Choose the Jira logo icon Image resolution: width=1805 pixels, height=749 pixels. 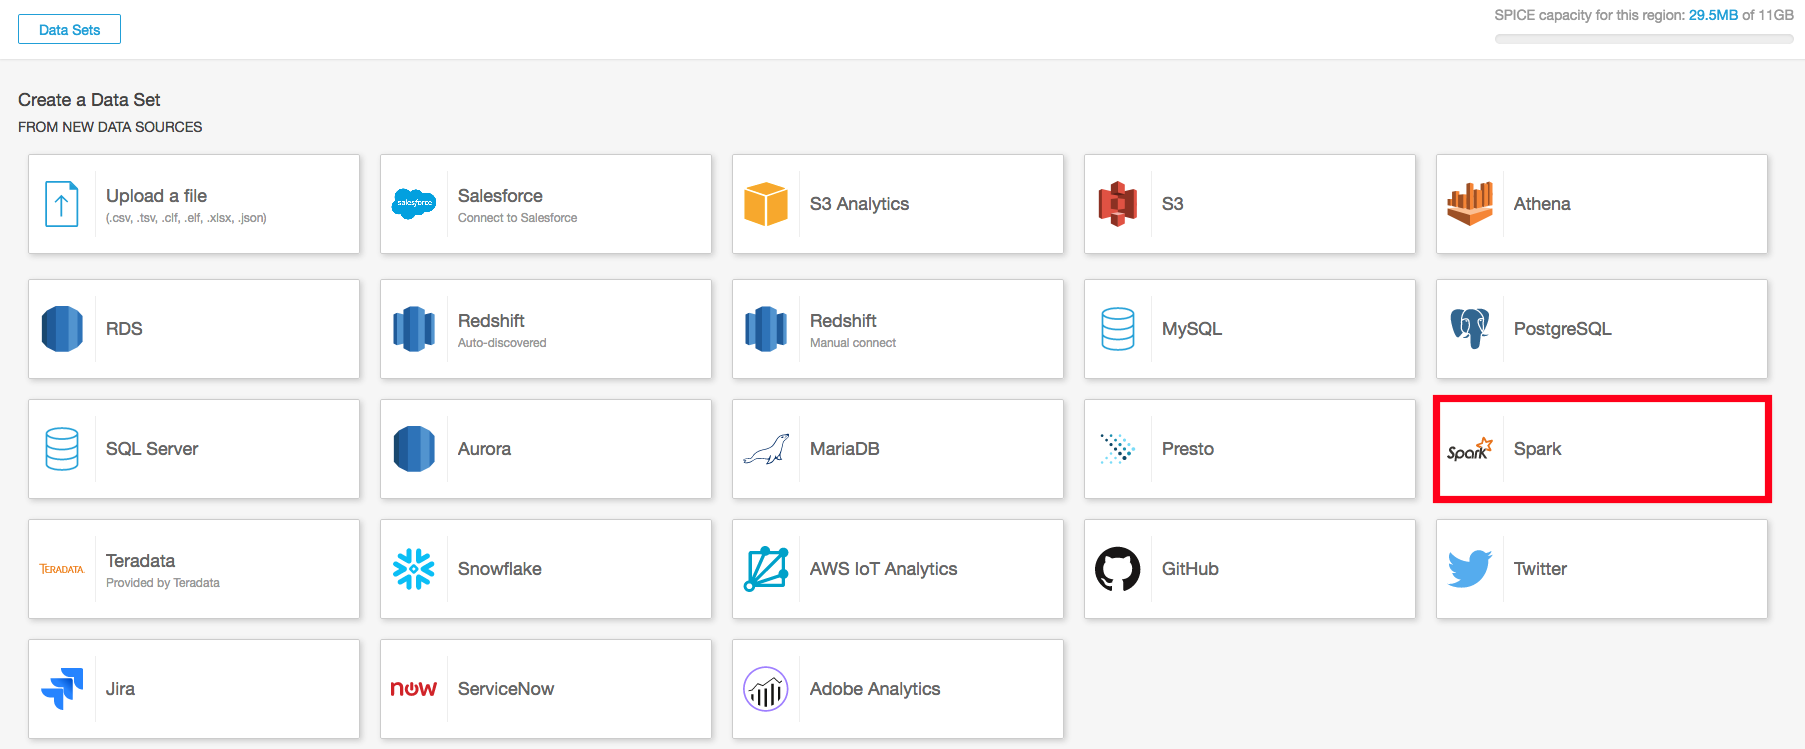(62, 689)
